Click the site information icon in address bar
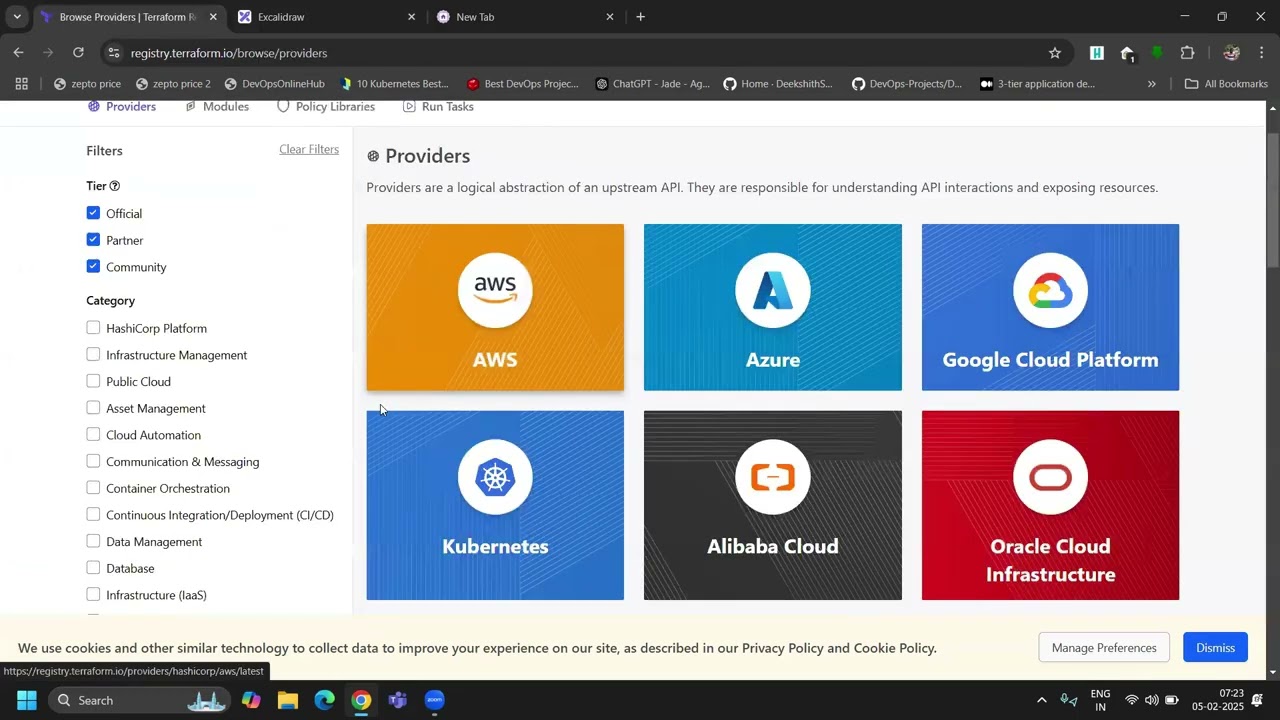1280x720 pixels. 114,53
